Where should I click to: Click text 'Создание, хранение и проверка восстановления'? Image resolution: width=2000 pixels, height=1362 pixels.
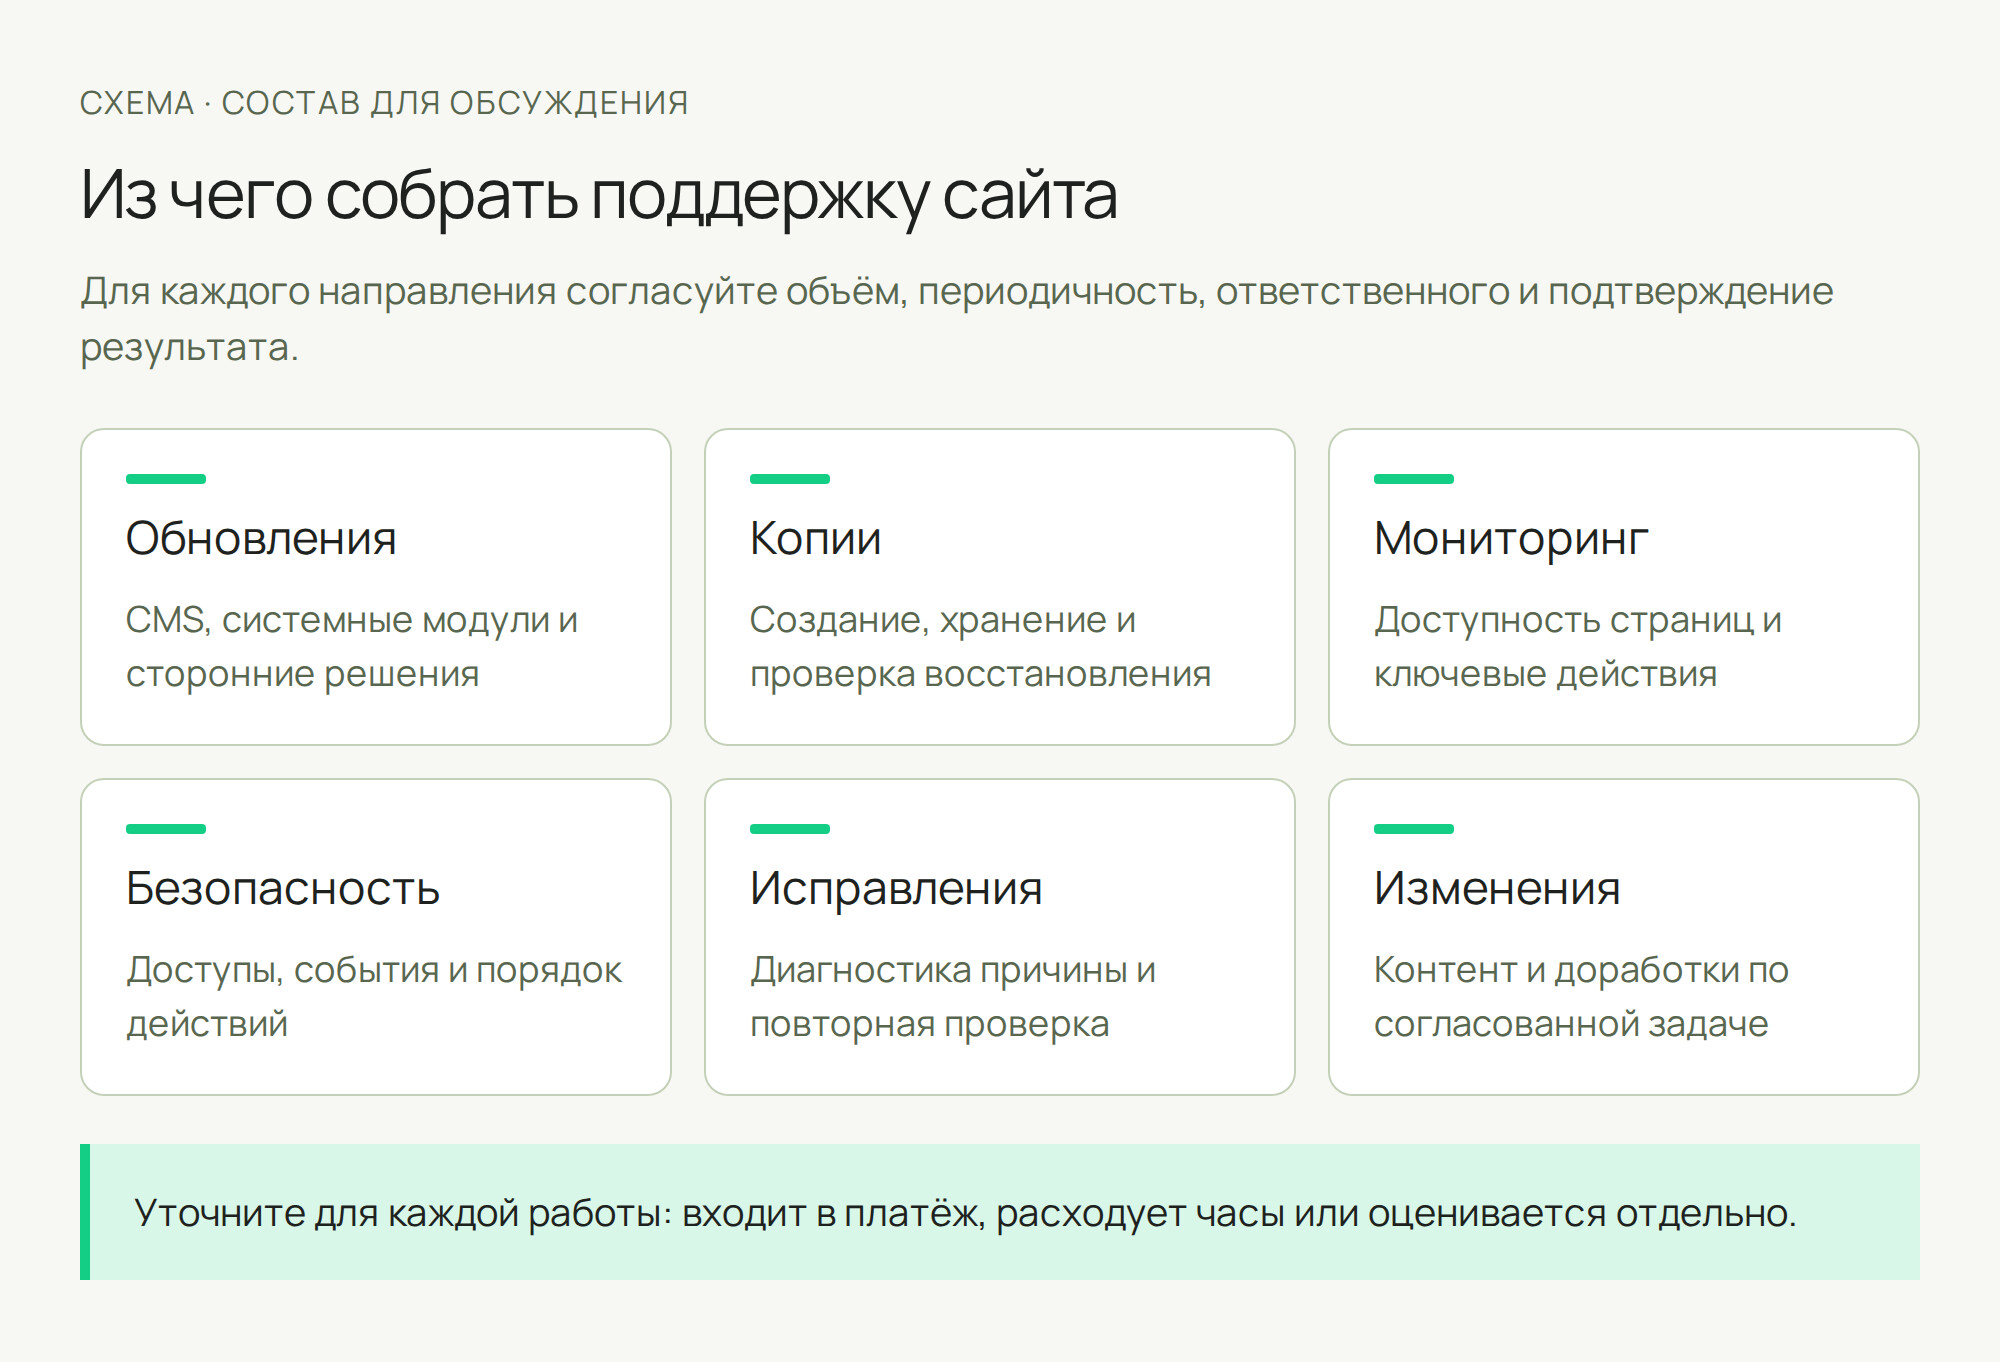980,647
